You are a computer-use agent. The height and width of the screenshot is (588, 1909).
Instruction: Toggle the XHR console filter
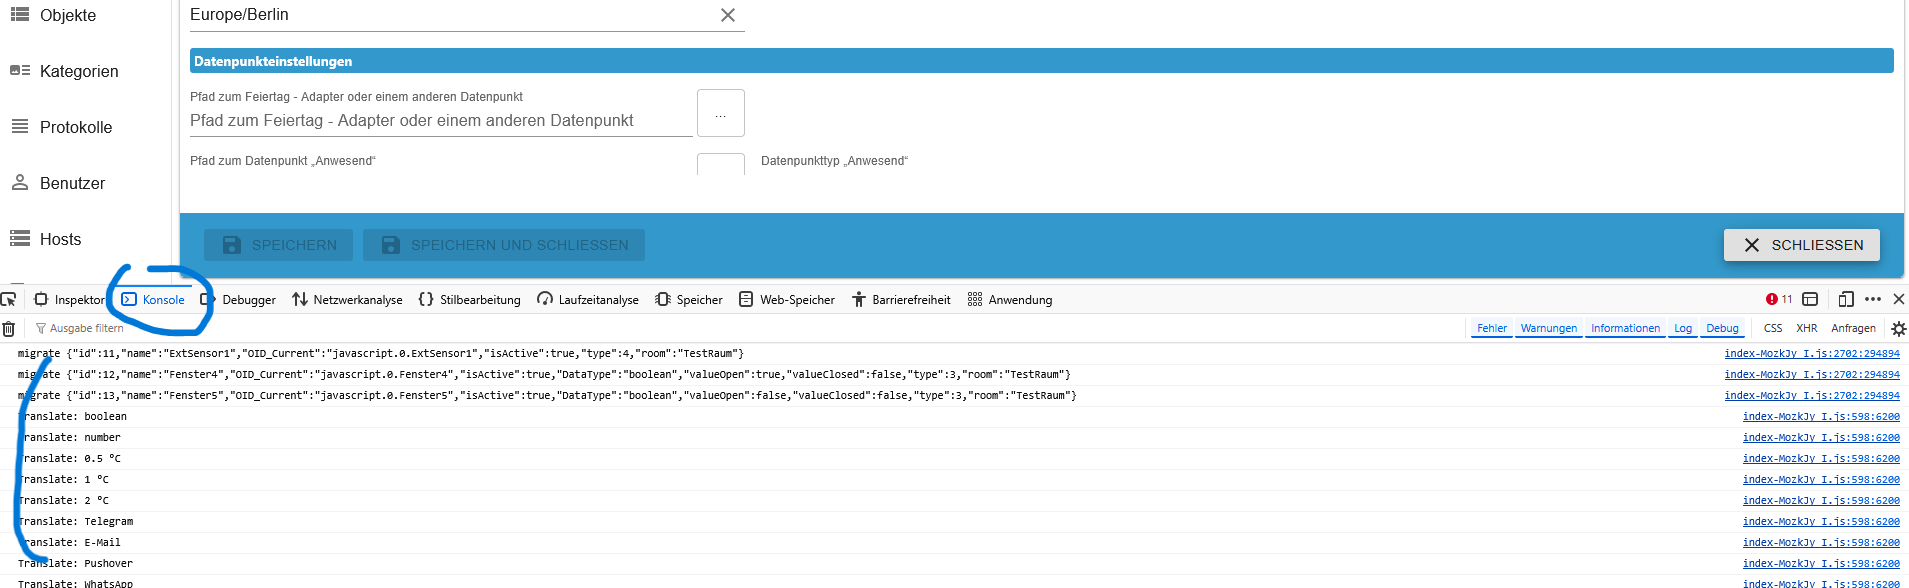coord(1806,328)
